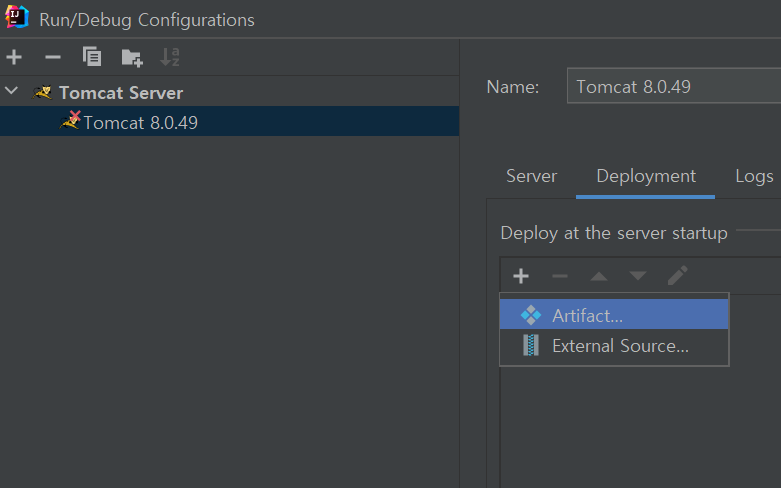Screen dimensions: 781x488
Task: Click the IntelliJ IDEA logo in the title bar
Action: (16, 16)
